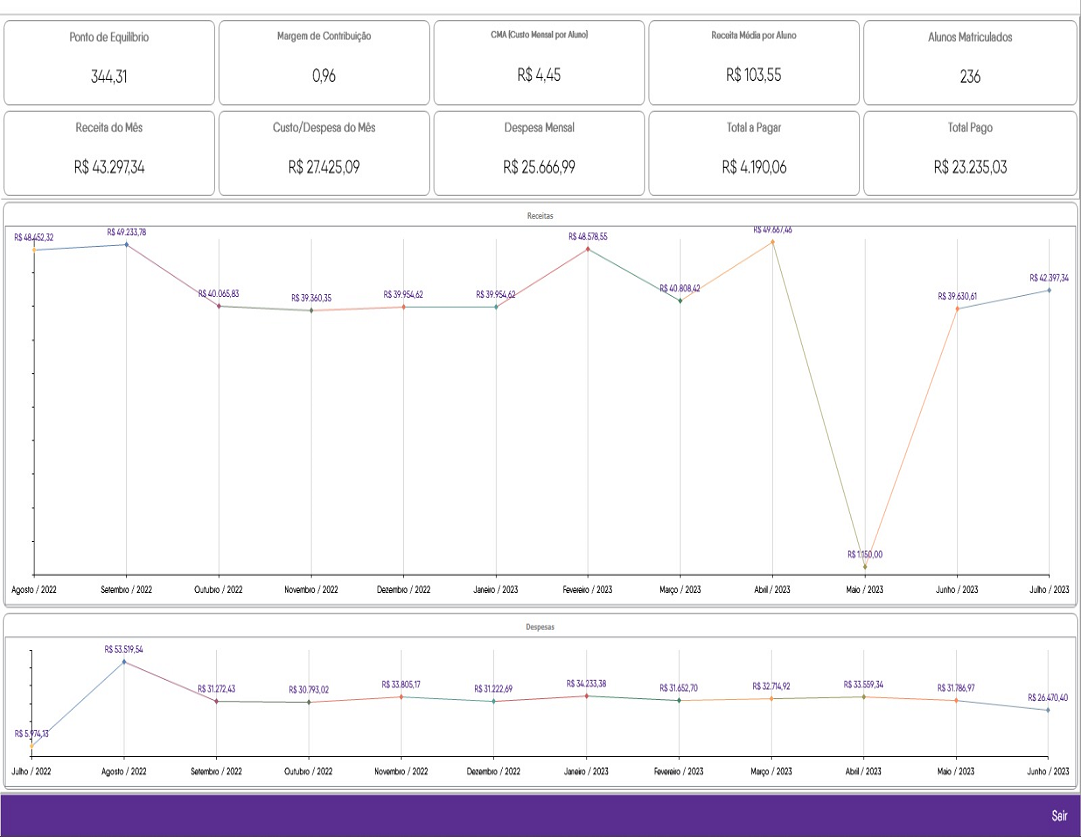The height and width of the screenshot is (837, 1081).
Task: Select the Receita Média por Aluno card
Action: pos(754,62)
